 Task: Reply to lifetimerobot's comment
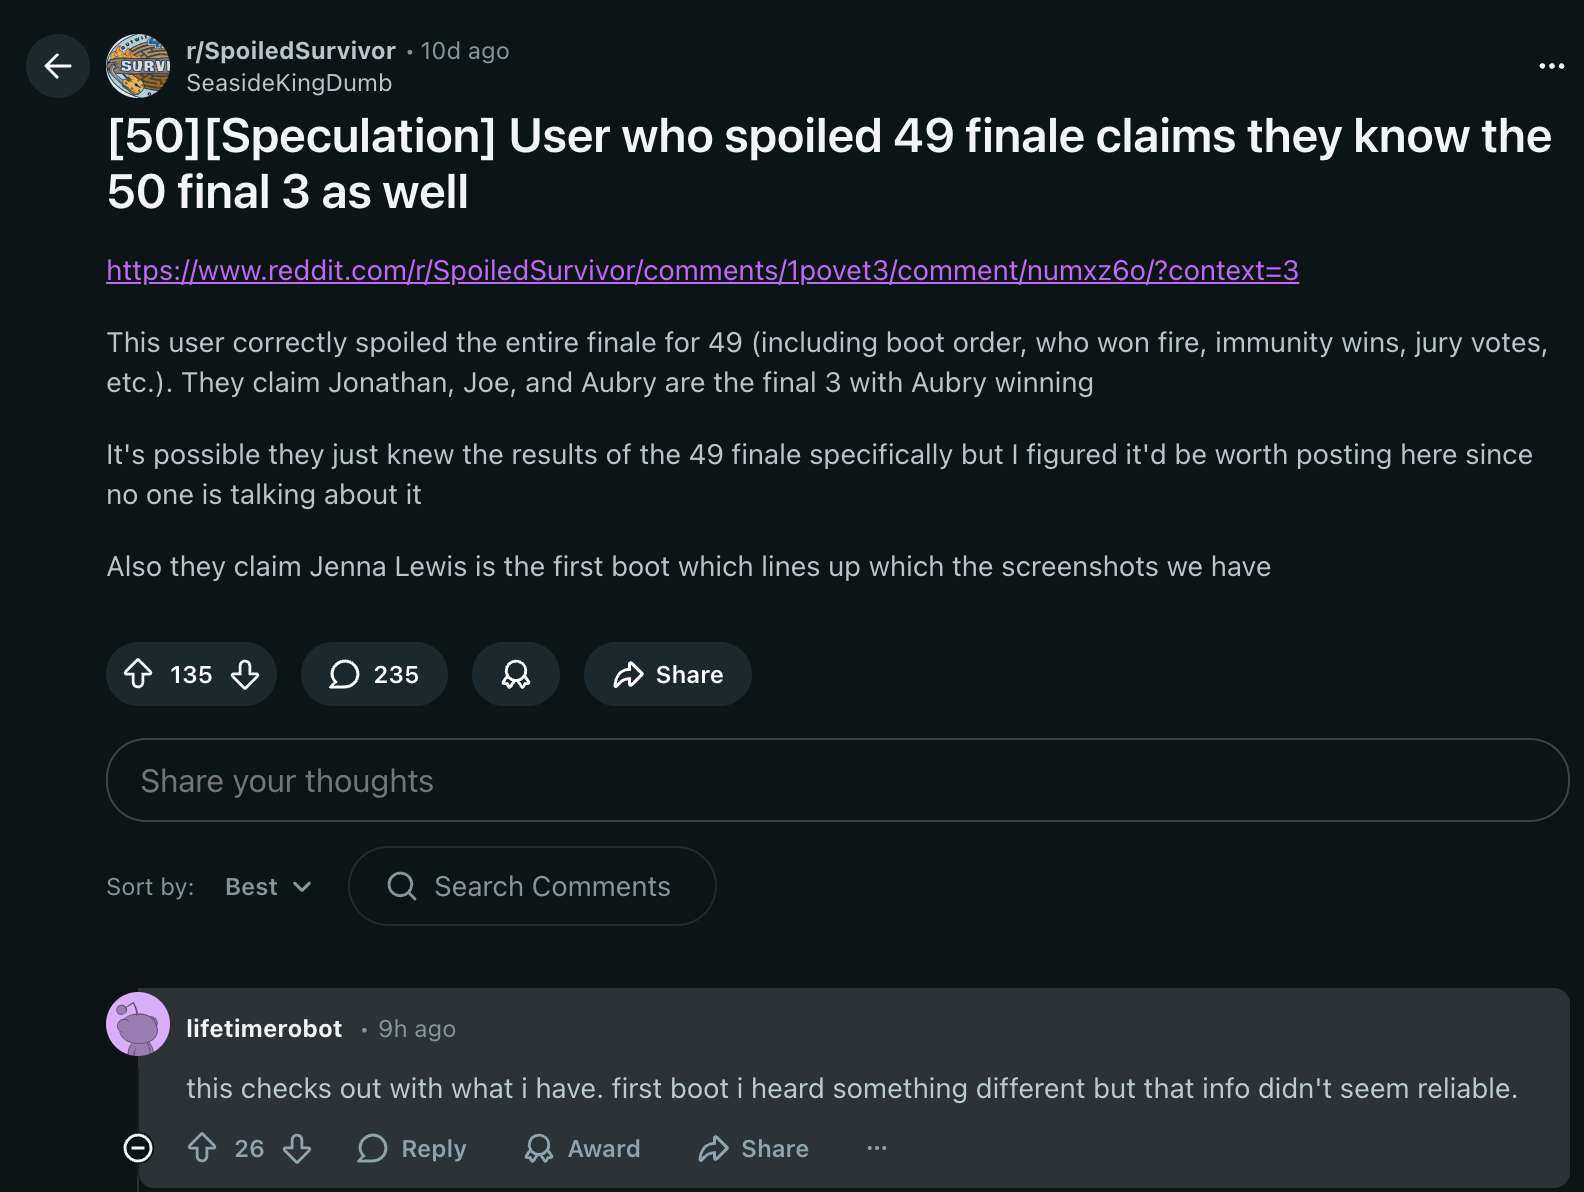tap(412, 1148)
